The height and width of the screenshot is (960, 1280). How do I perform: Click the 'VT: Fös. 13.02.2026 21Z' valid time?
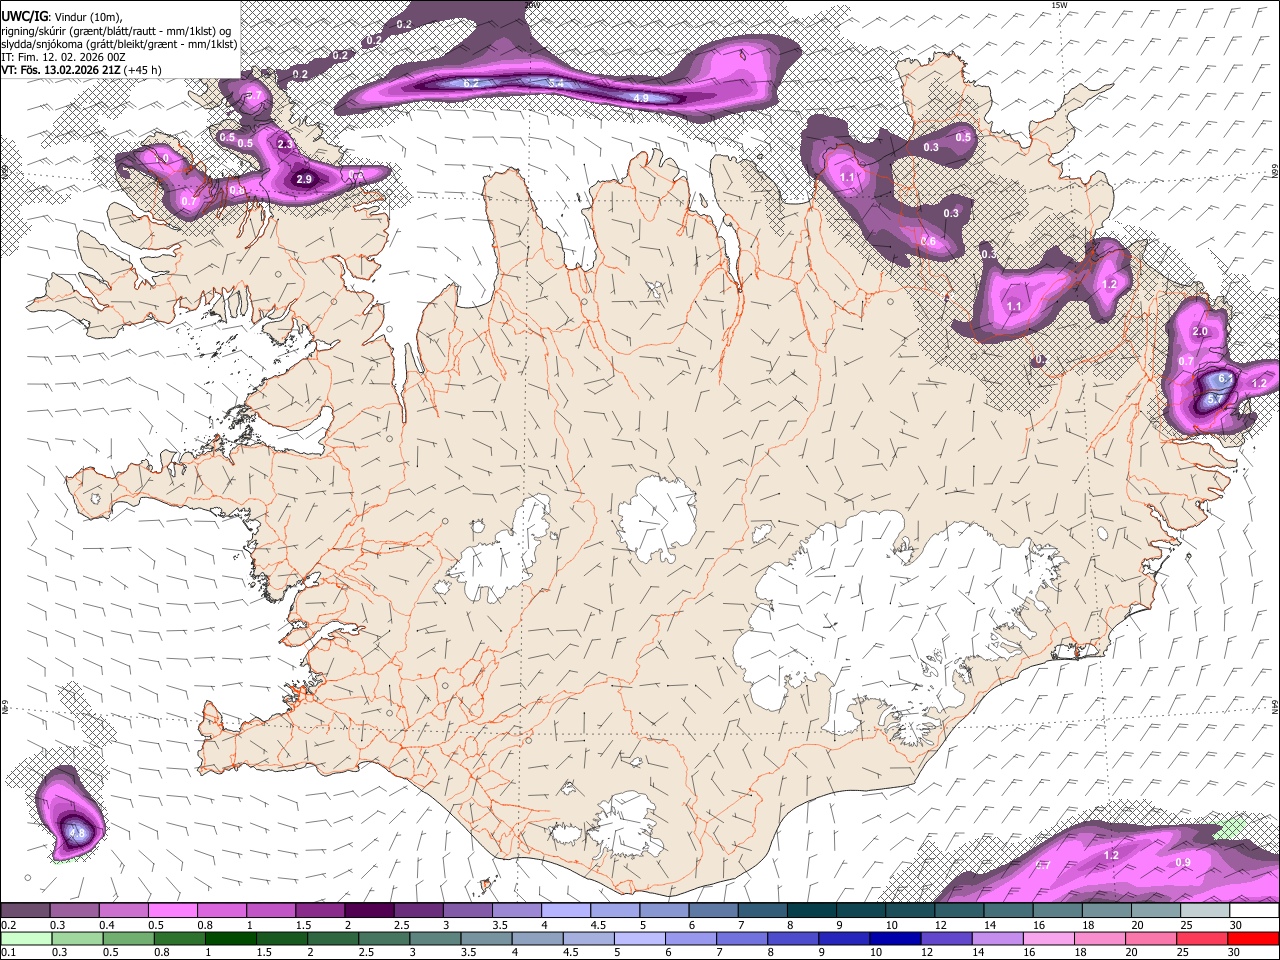[62, 70]
